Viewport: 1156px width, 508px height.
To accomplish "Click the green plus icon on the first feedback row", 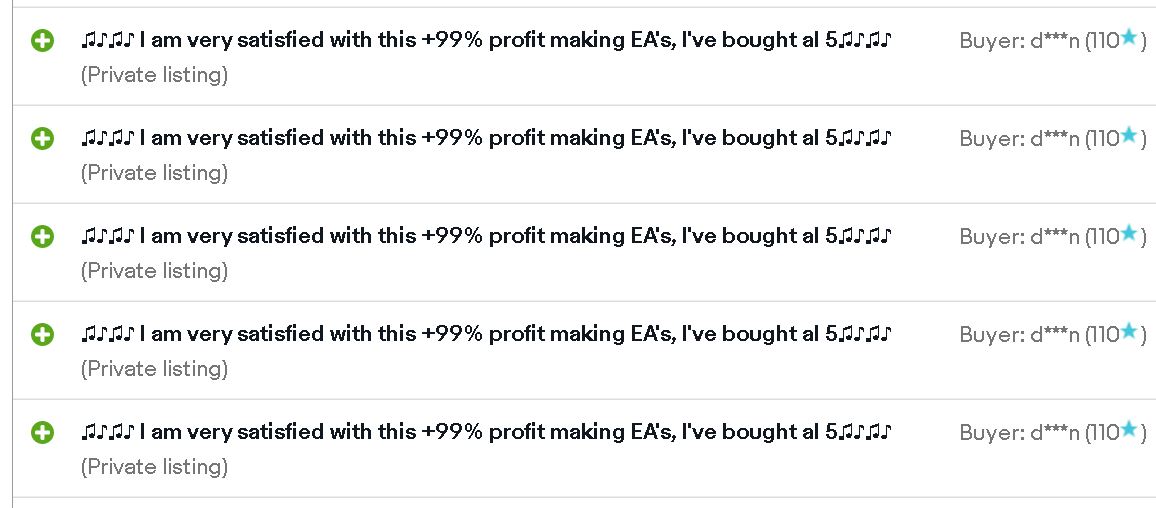I will tap(42, 41).
